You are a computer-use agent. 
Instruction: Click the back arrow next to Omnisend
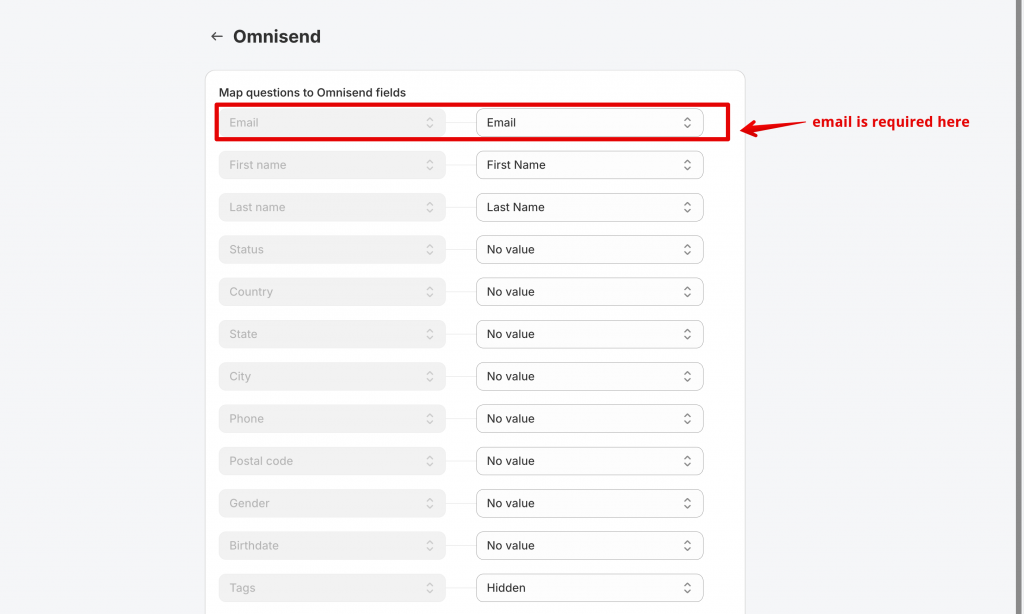pos(216,37)
